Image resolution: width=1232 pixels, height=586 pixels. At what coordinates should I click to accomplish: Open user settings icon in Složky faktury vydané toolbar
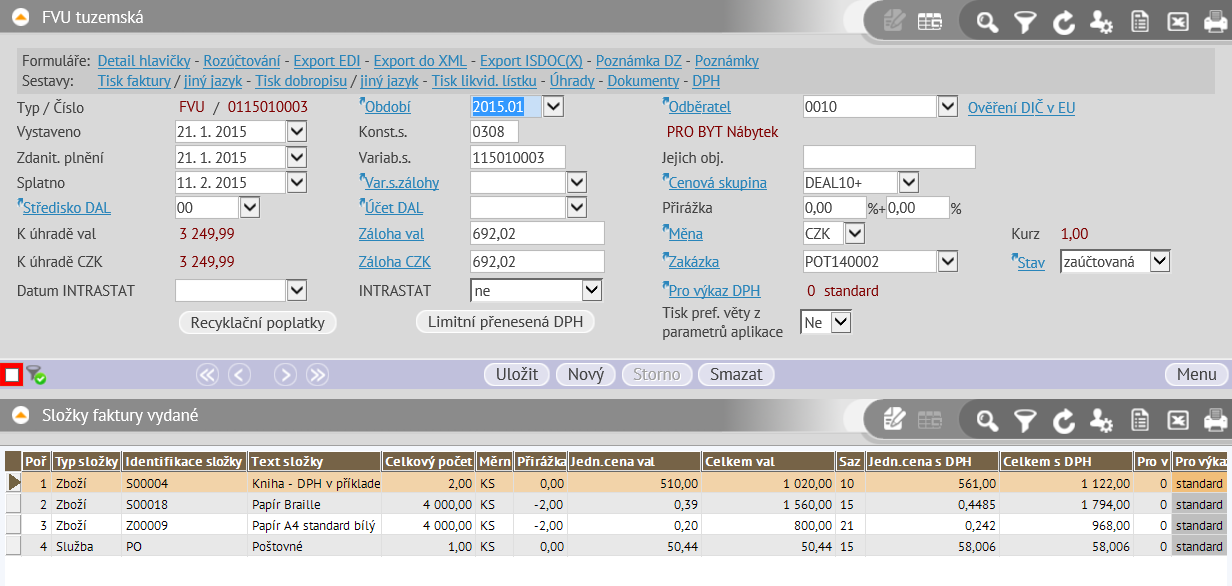[1101, 420]
